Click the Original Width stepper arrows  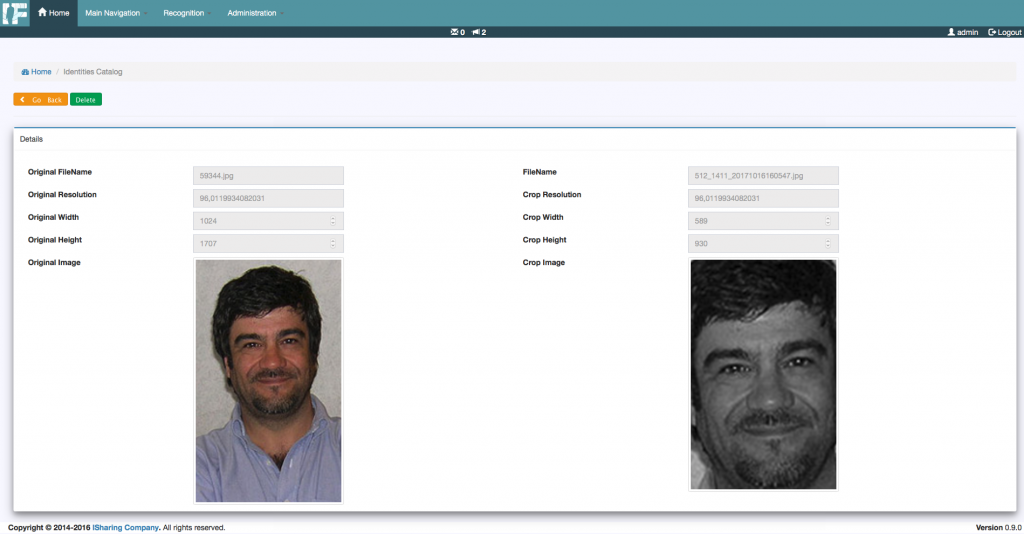[333, 221]
